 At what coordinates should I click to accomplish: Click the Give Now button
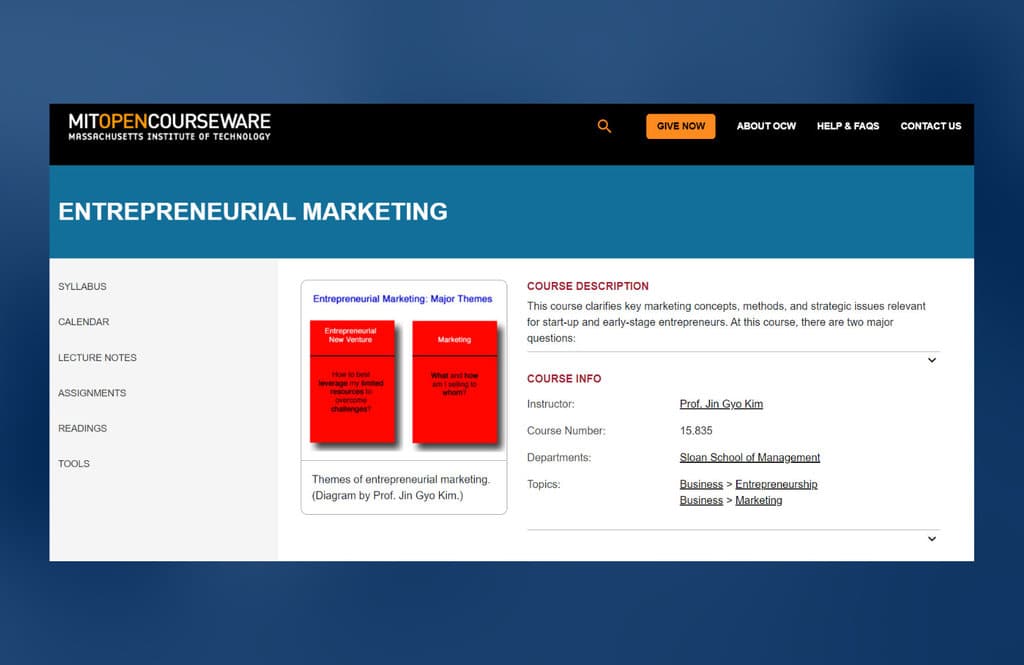click(680, 126)
